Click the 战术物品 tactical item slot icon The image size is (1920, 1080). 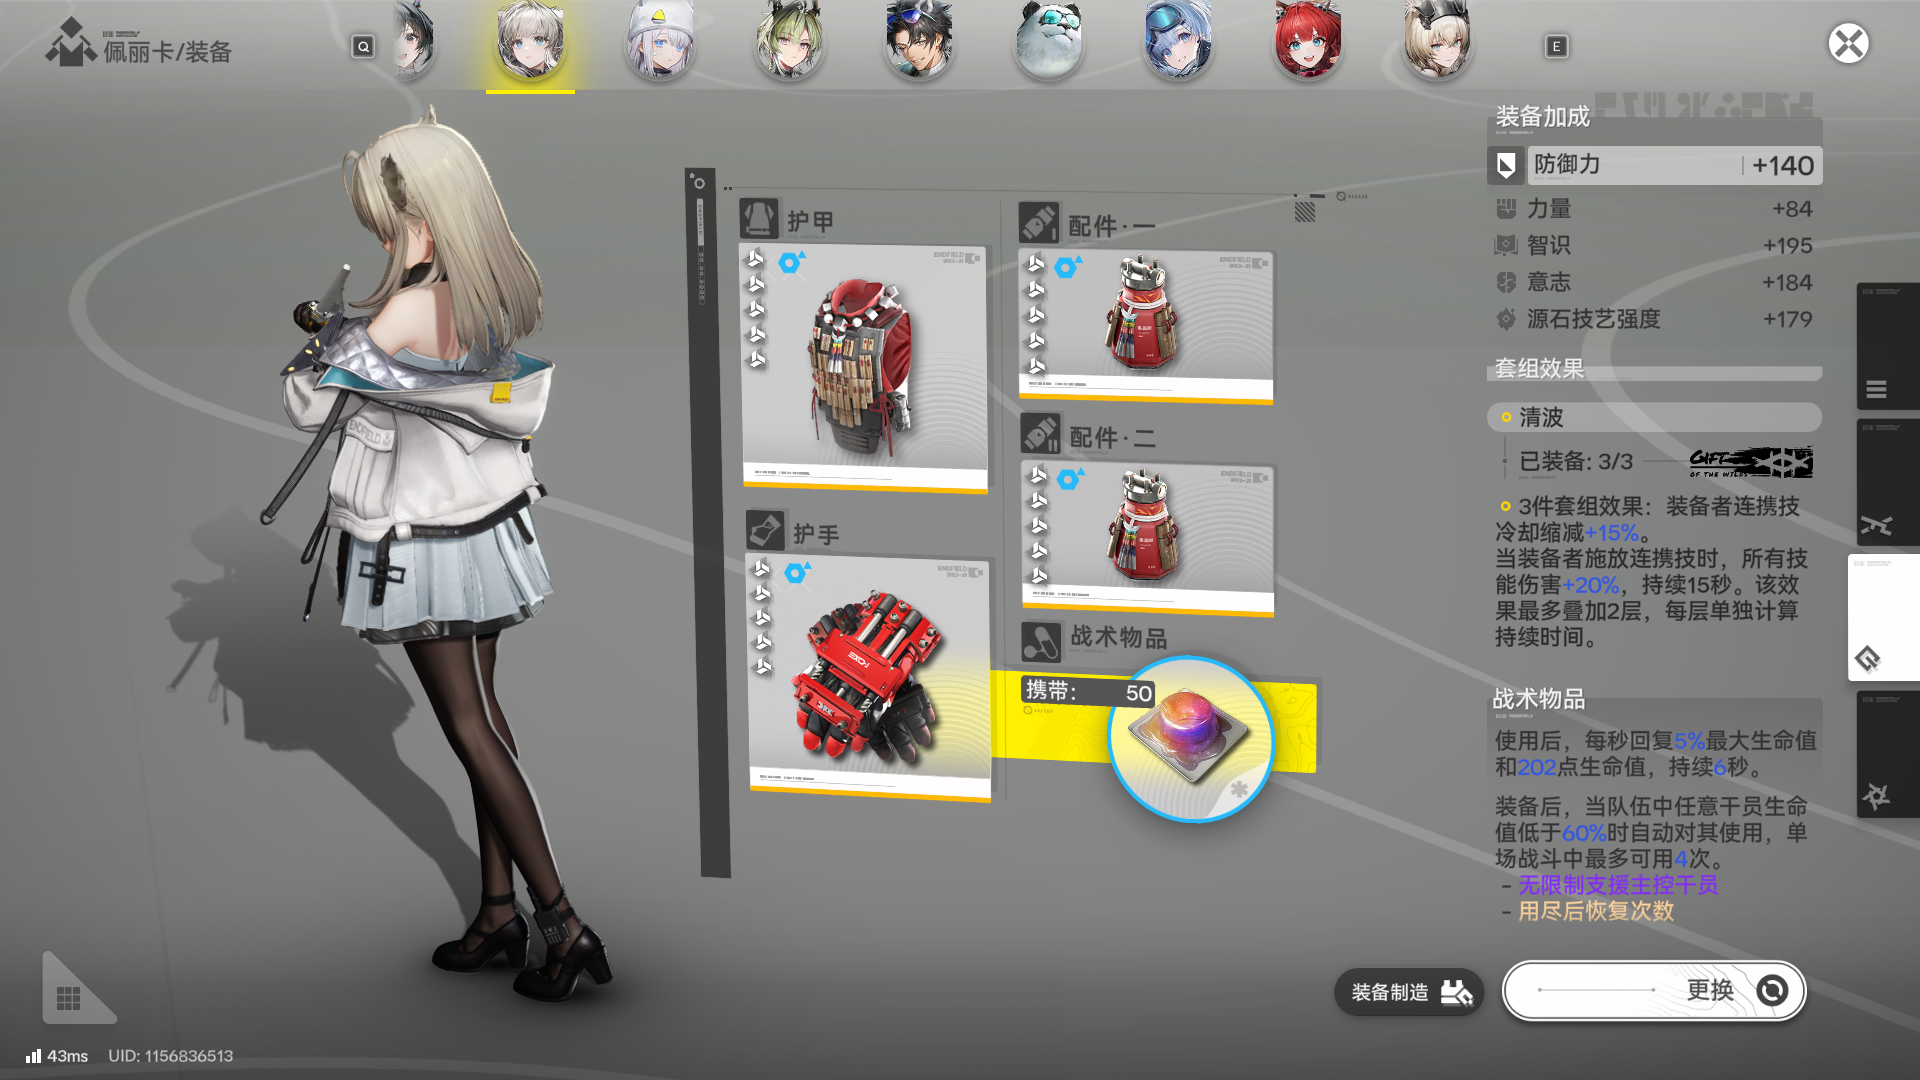click(x=1041, y=642)
